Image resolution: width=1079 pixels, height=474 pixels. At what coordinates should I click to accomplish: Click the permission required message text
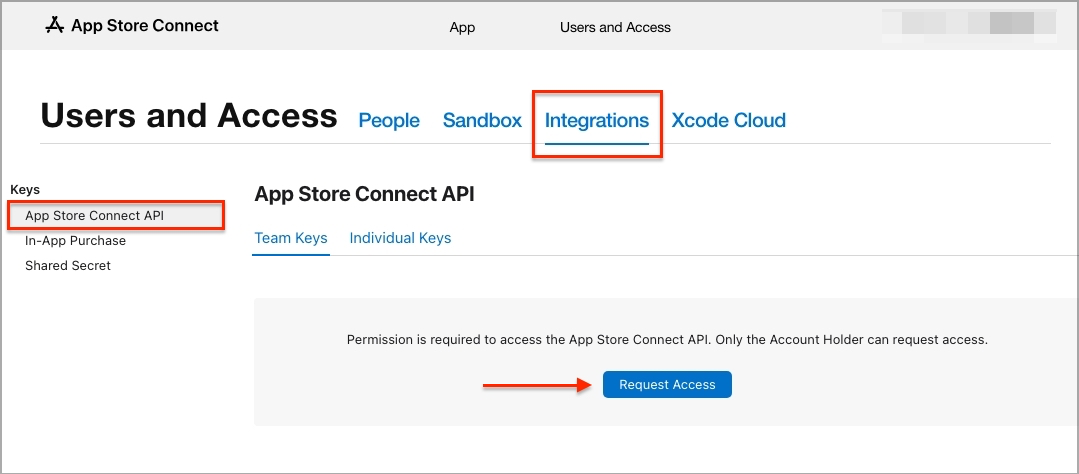[x=667, y=340]
